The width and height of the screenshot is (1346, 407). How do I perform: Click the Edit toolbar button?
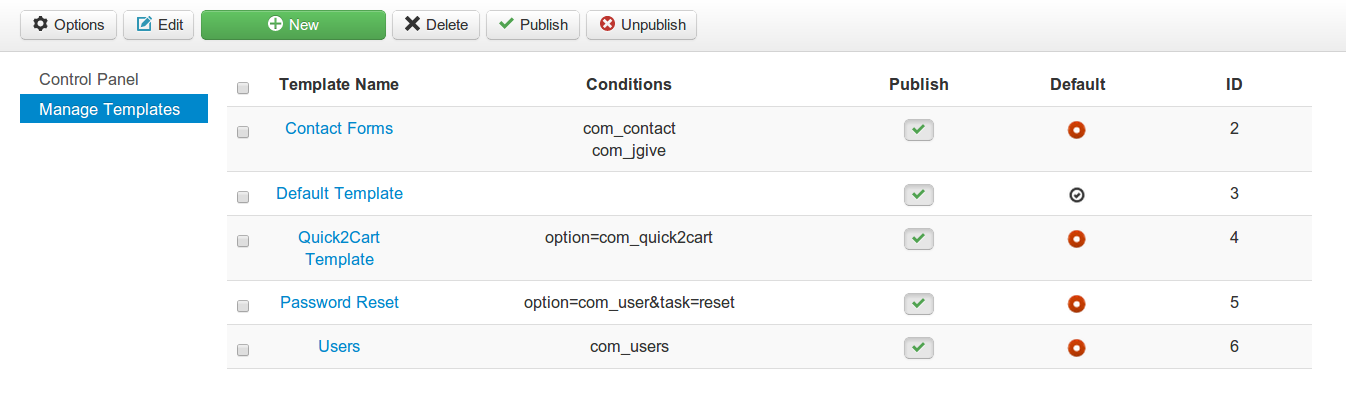(159, 25)
